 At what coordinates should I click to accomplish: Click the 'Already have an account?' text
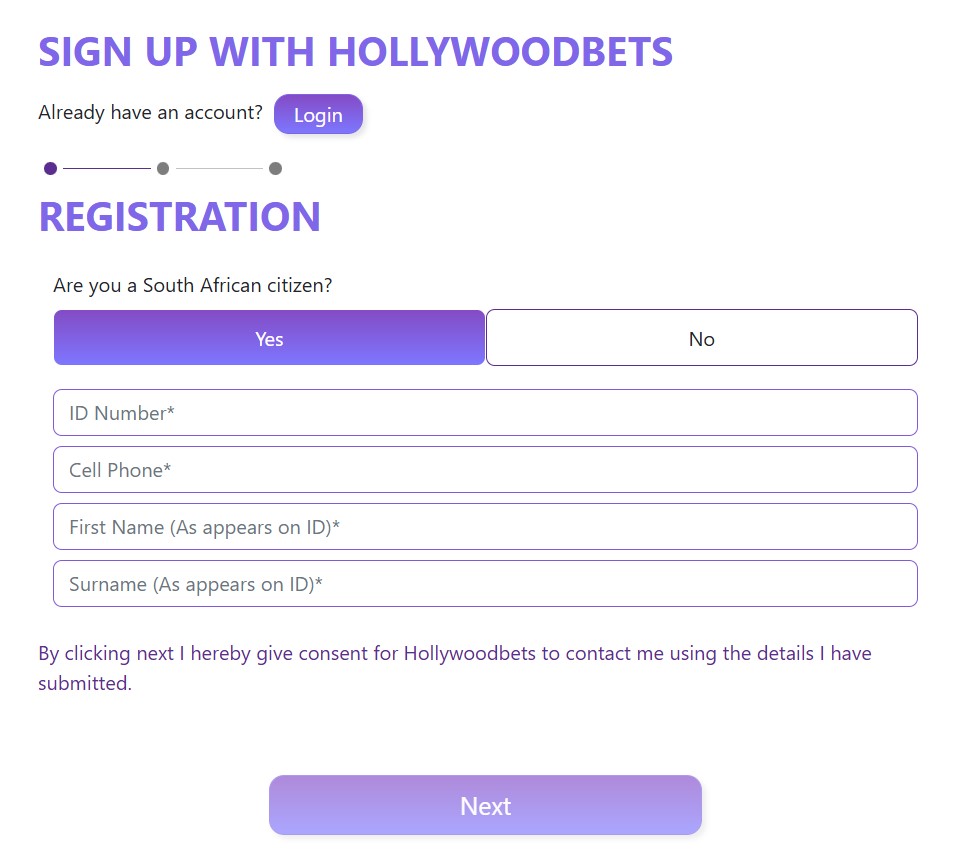point(149,113)
